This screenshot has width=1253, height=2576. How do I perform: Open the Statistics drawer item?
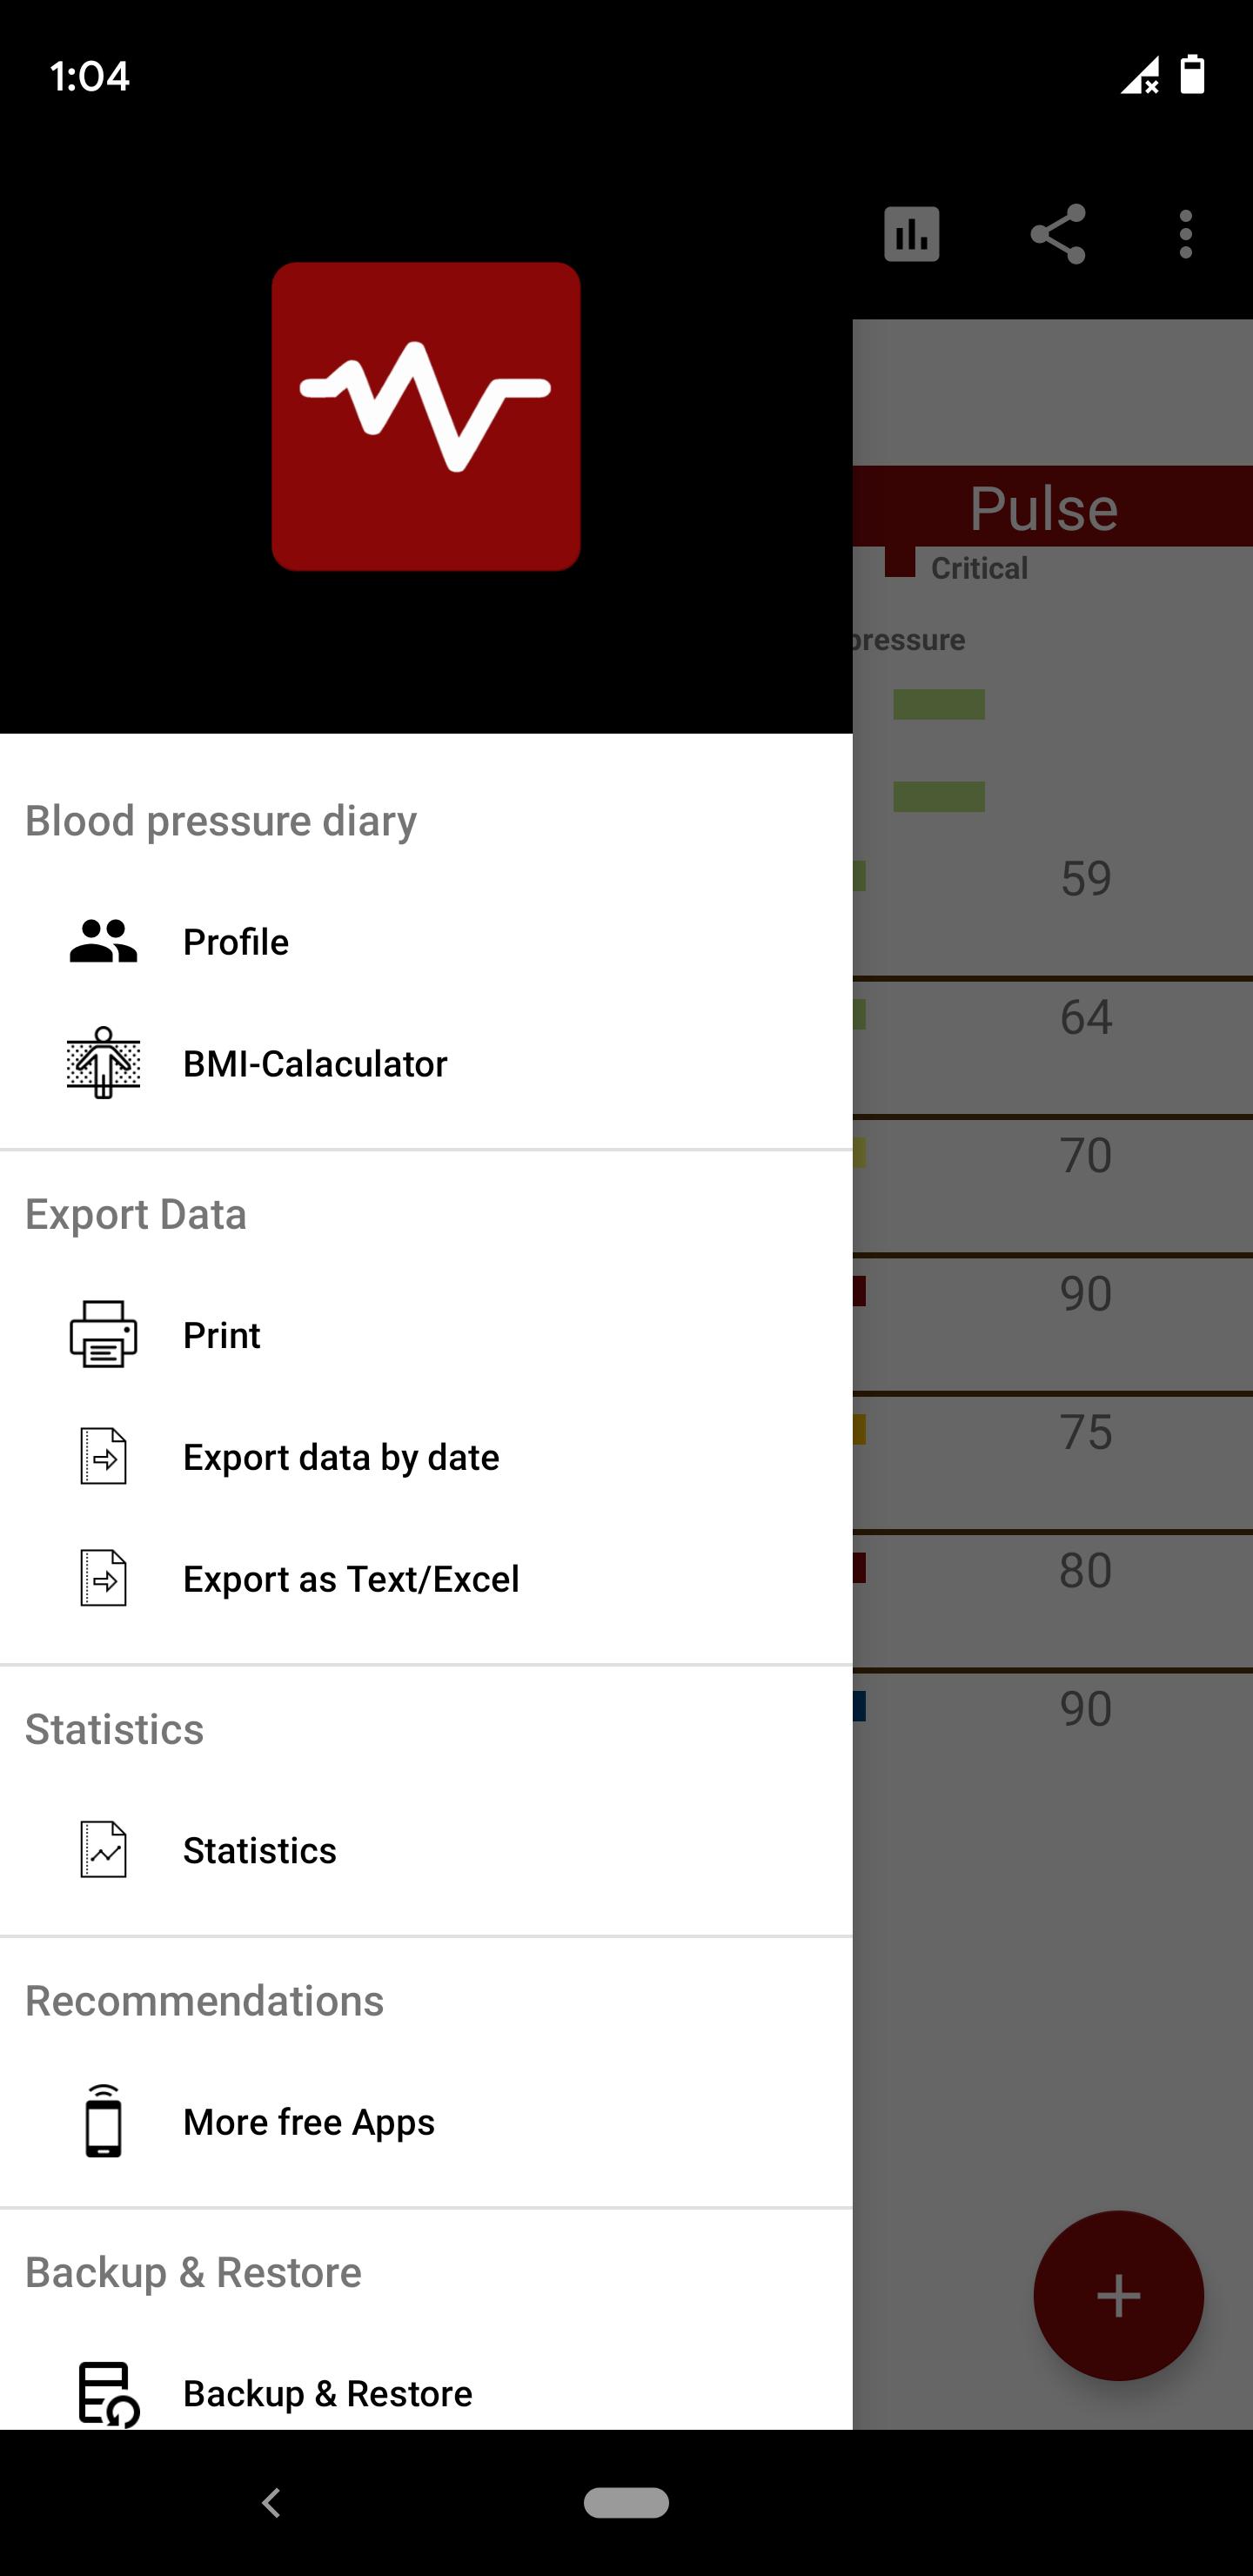[260, 1850]
